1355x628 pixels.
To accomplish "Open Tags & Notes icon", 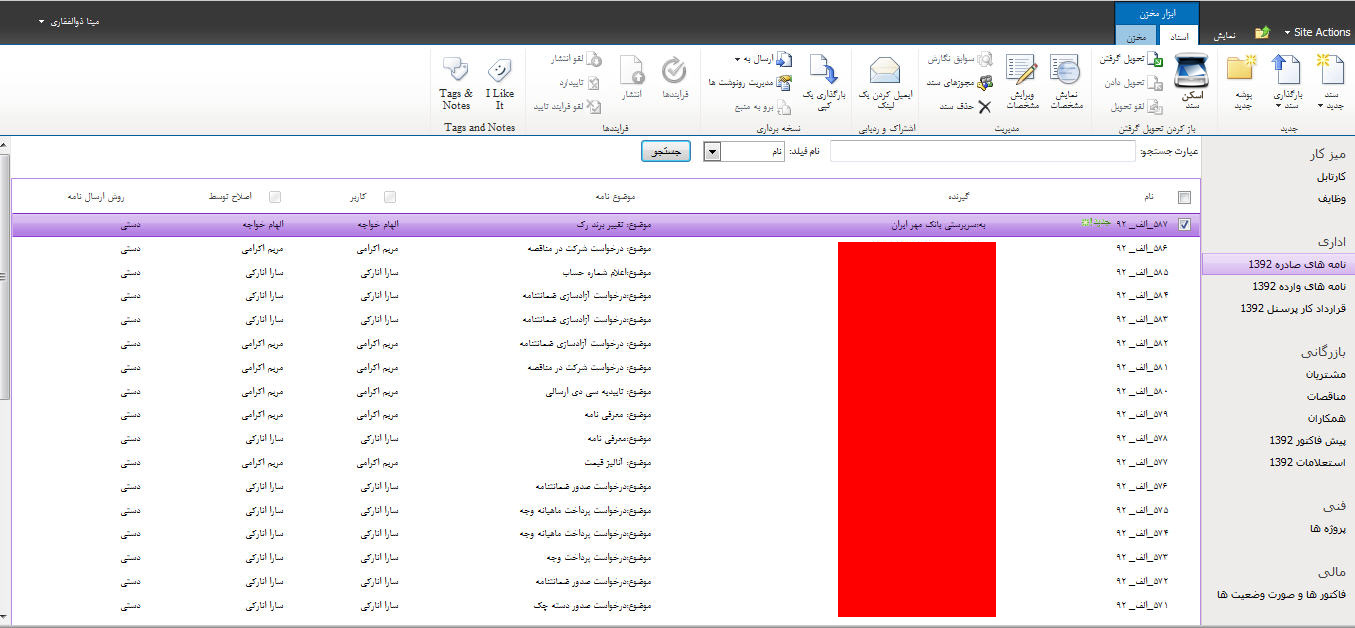I will pos(456,70).
